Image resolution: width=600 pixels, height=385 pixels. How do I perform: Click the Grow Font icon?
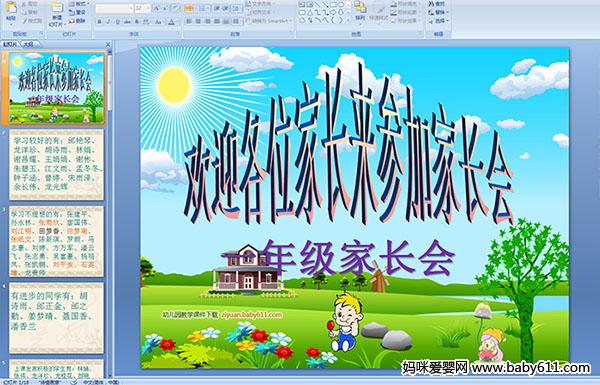point(157,8)
